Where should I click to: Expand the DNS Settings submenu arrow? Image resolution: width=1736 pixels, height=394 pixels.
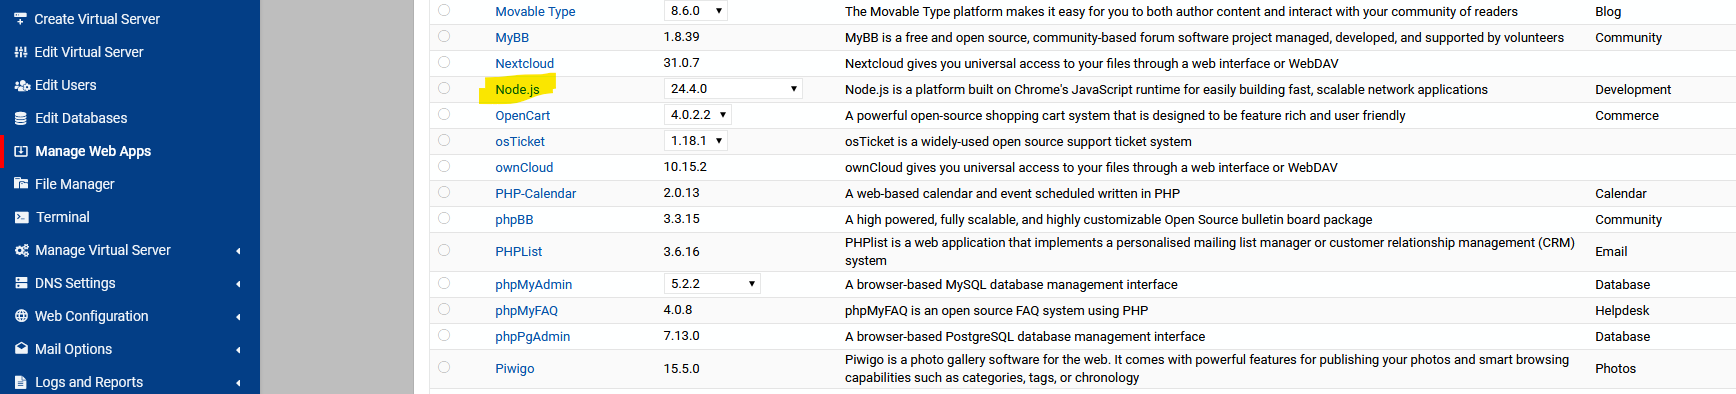point(238,284)
